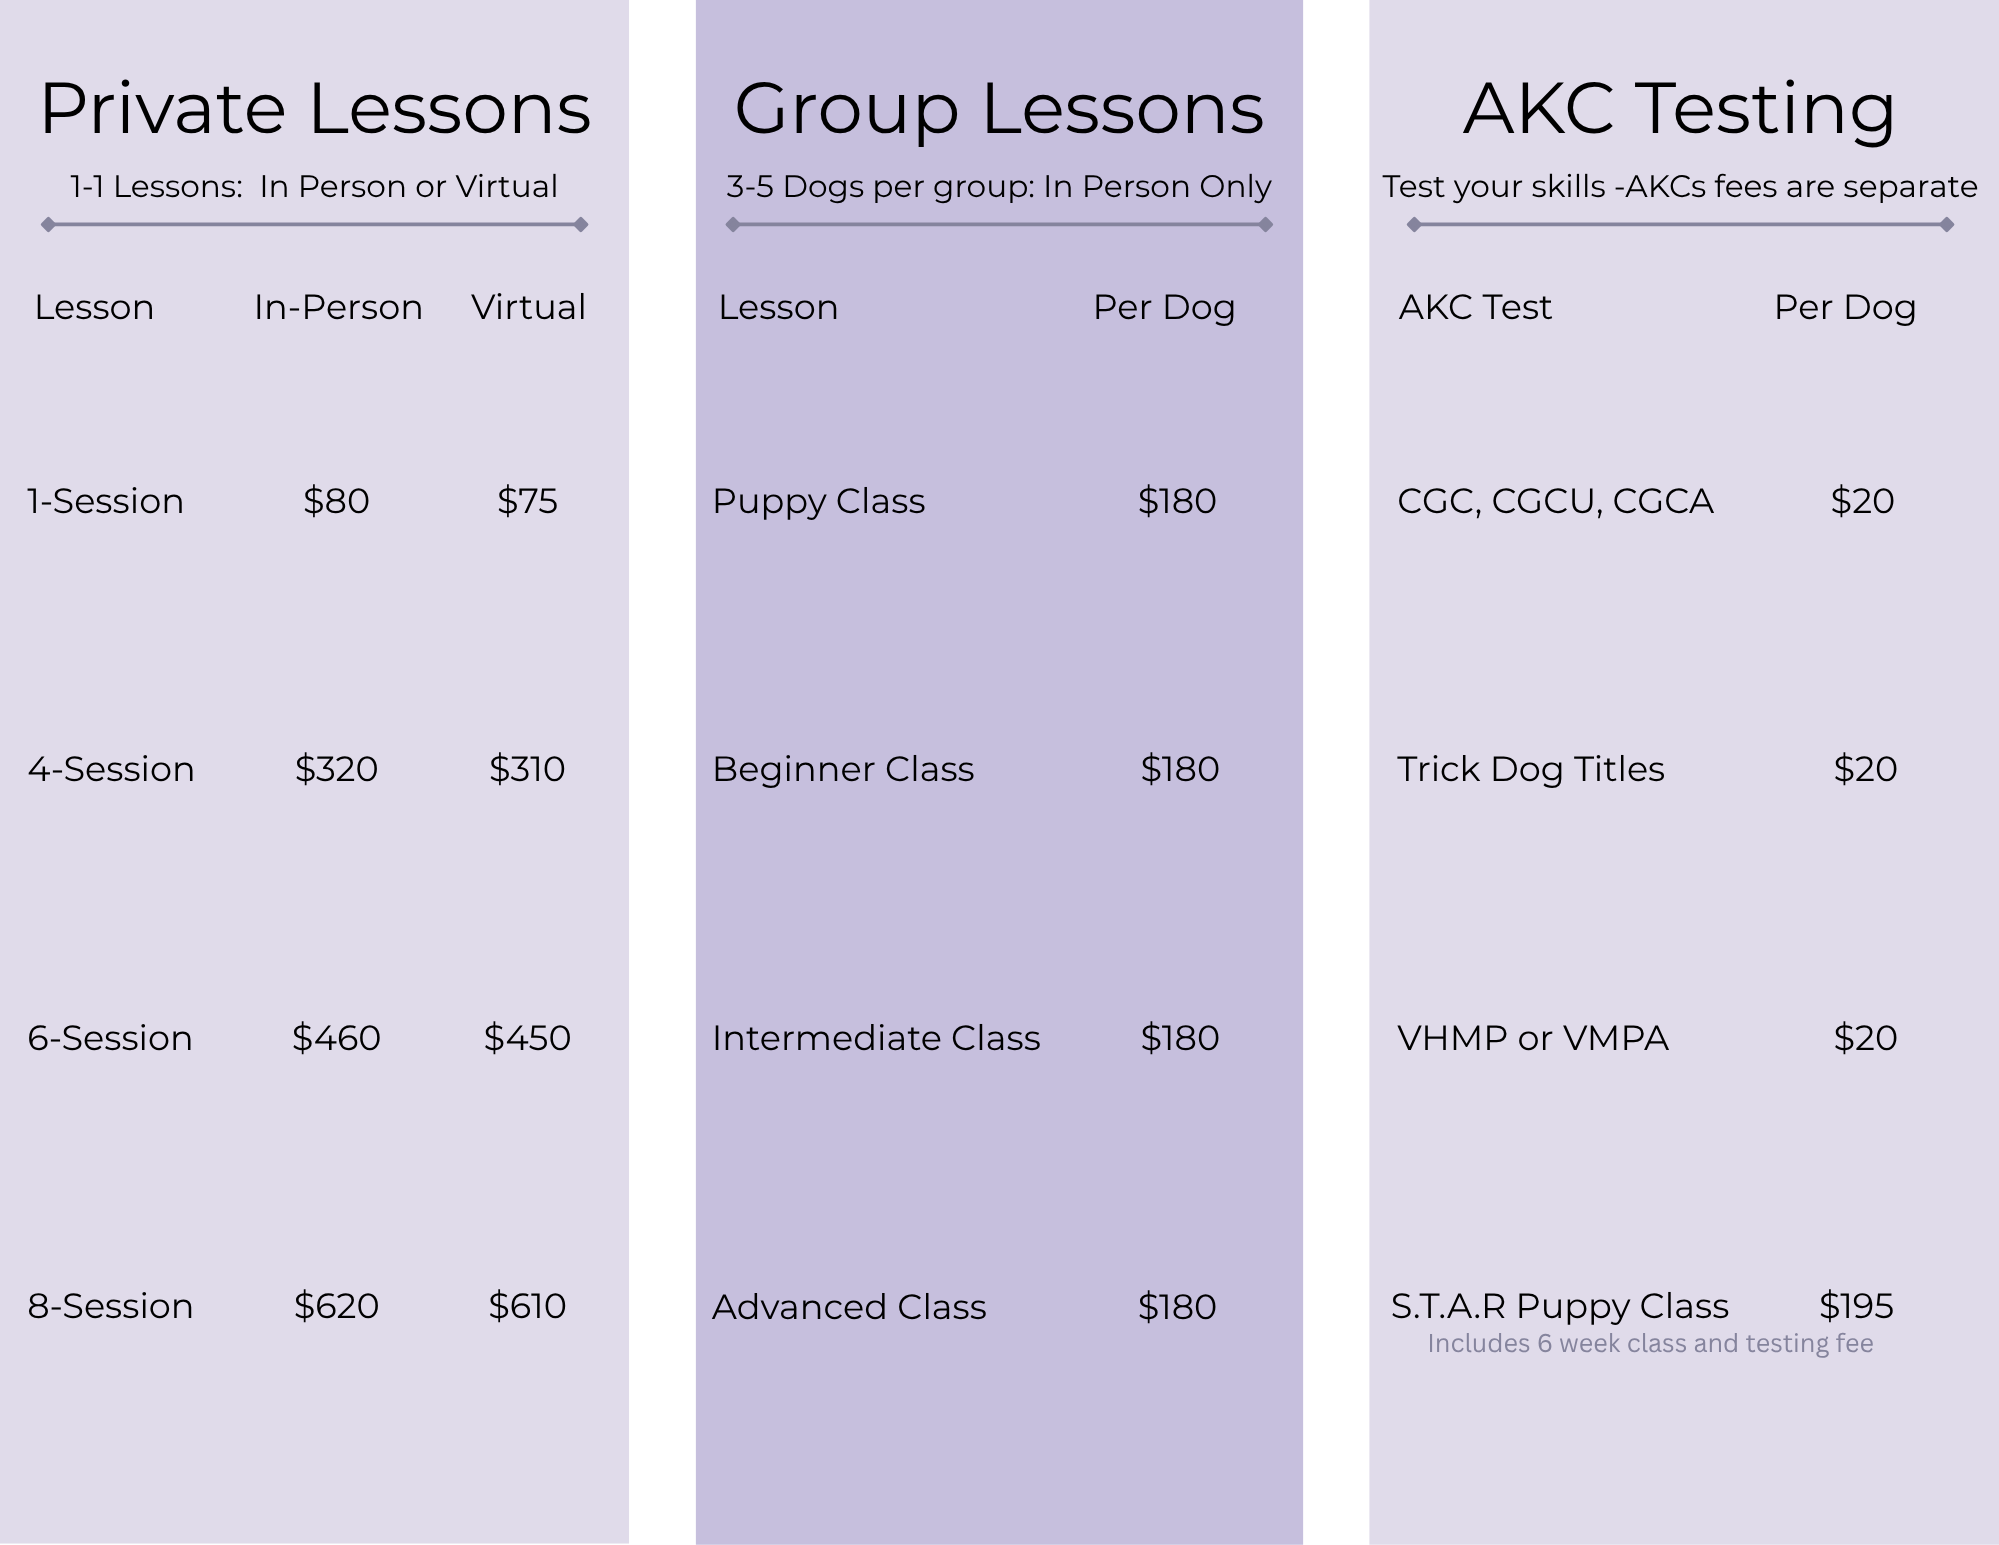This screenshot has height=1545, width=1999.
Task: Select the divider line under Group Lessons
Action: click(x=999, y=225)
